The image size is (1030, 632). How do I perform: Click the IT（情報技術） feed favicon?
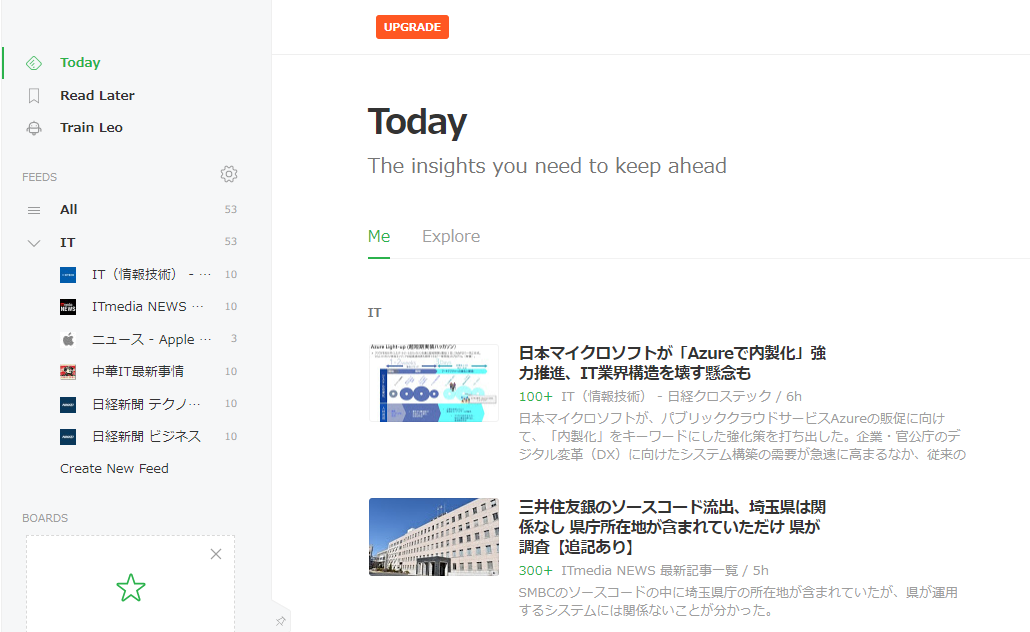tap(68, 275)
